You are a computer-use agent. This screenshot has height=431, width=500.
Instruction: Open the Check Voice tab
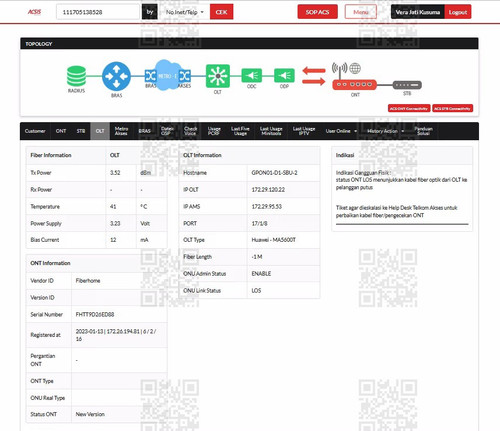190,131
